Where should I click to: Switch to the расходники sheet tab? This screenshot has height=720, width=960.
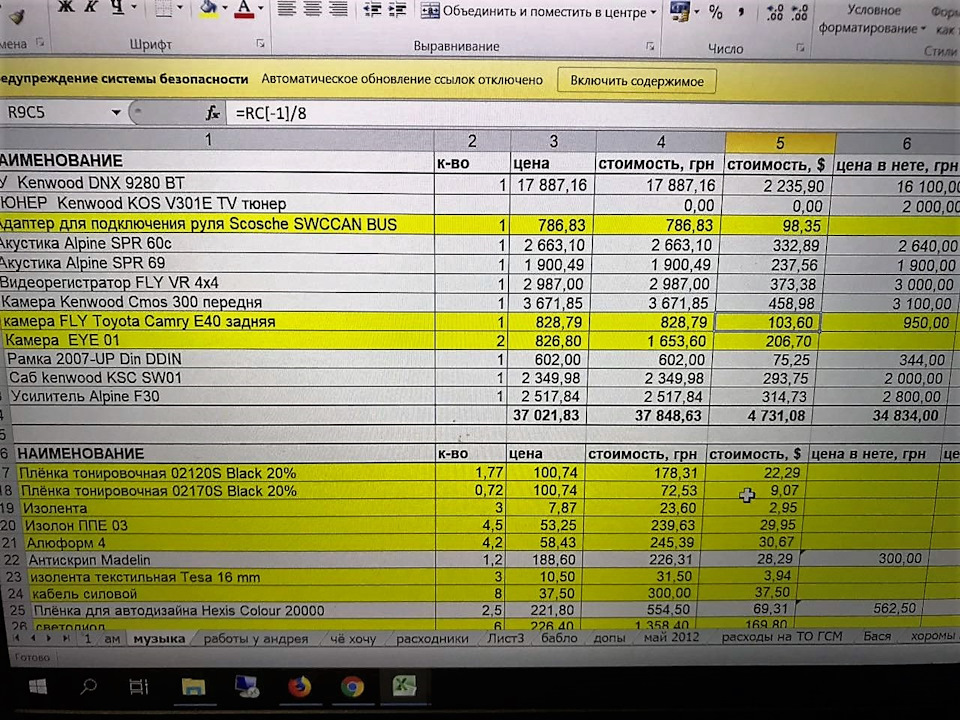point(432,639)
